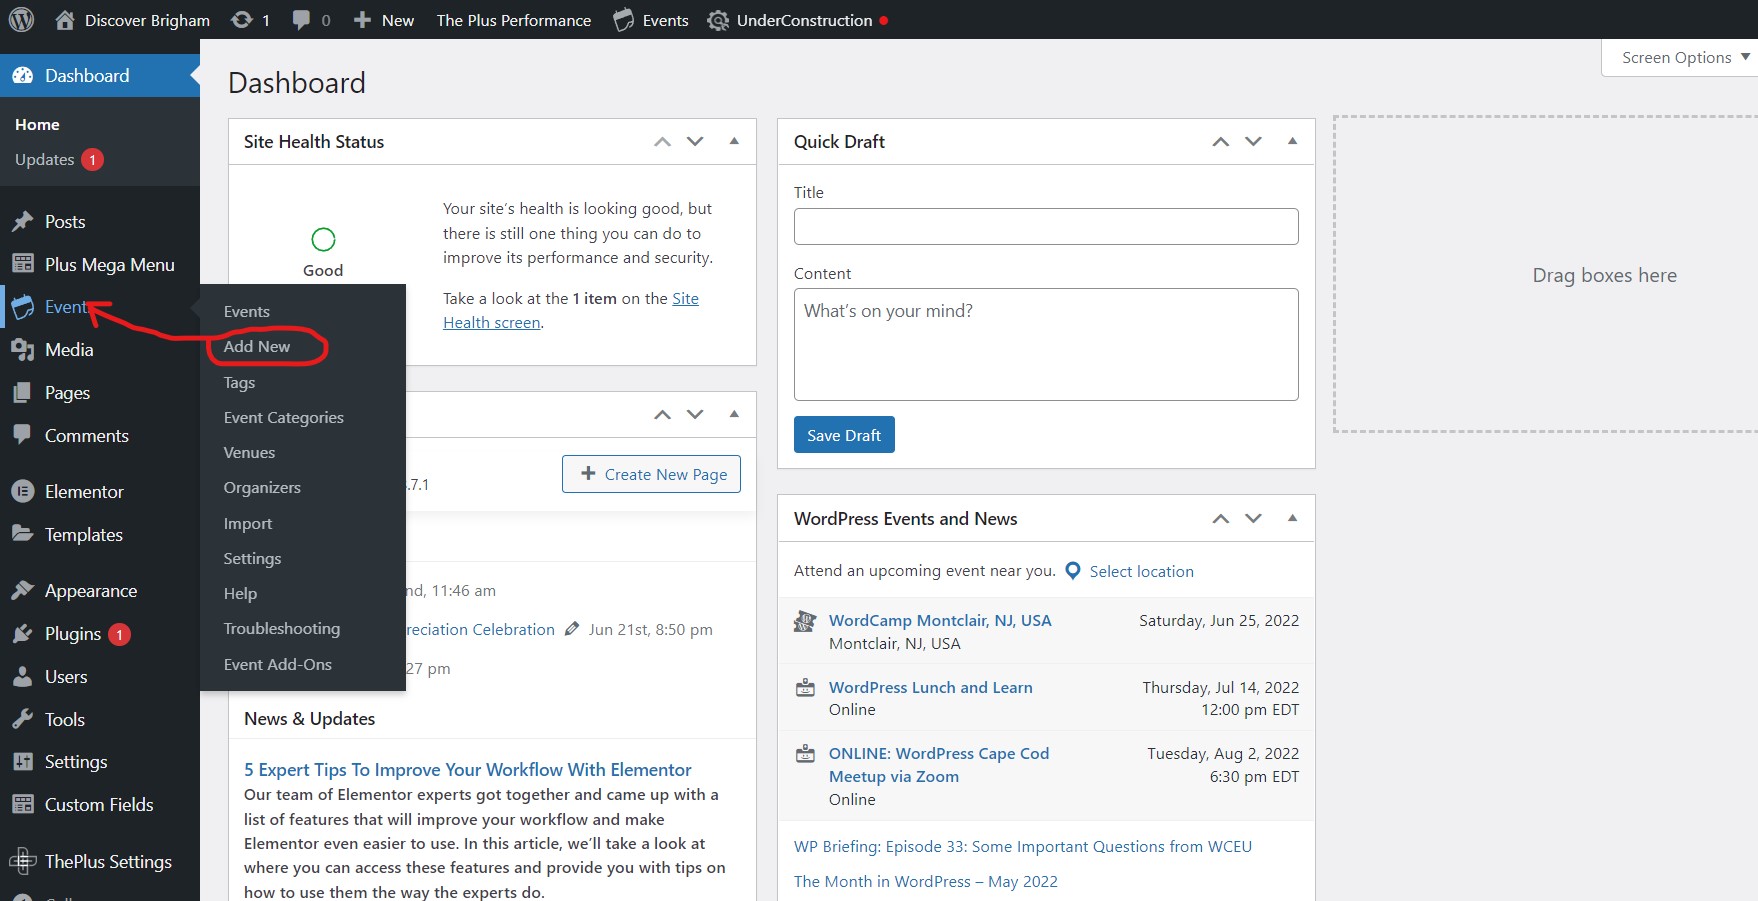Open Plugins from the sidebar icon
Viewport: 1758px width, 901px height.
coord(22,634)
